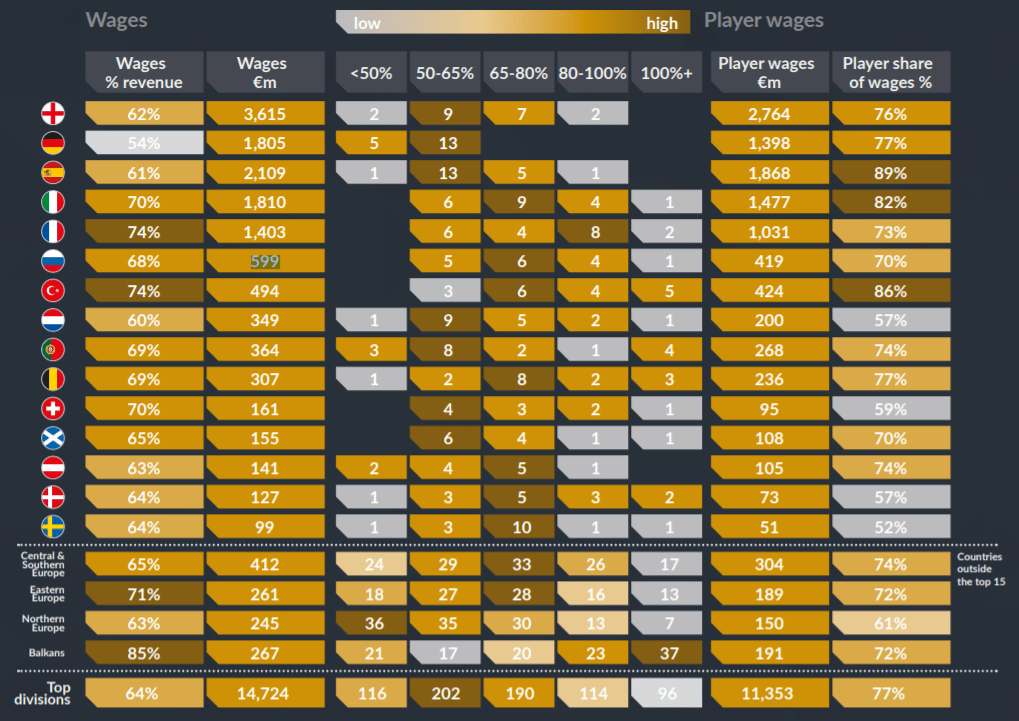
Task: Click the low-to-high gradient legend bar
Action: 512,22
